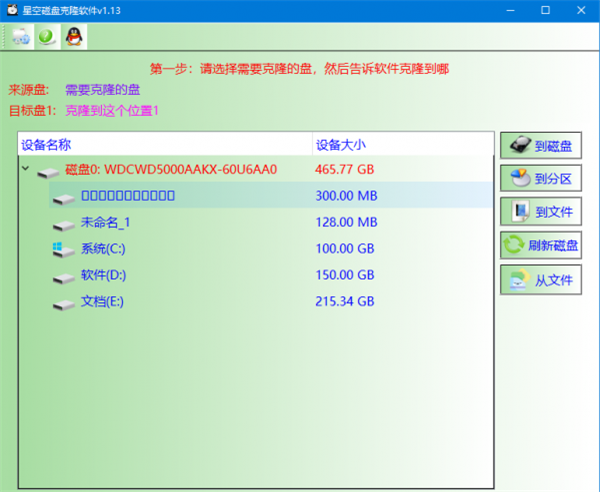Screen dimensions: 600x492
Task: Click the drive icon beside 文档(E:)
Action: [x=64, y=301]
